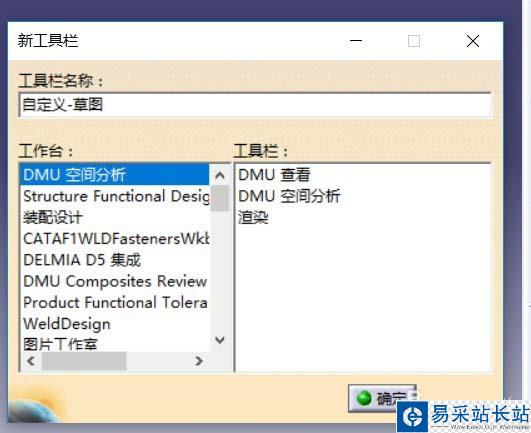
Task: Close the 新工具栏 dialog
Action: click(473, 41)
